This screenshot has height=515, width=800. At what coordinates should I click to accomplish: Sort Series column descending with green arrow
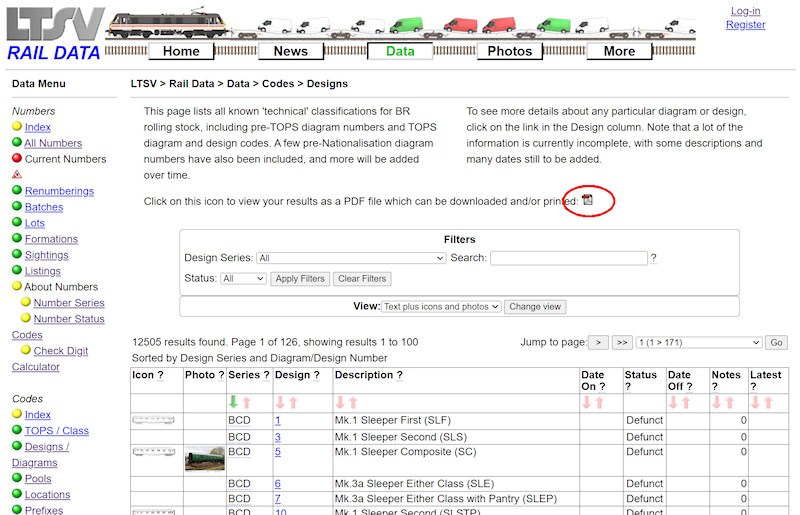point(233,403)
